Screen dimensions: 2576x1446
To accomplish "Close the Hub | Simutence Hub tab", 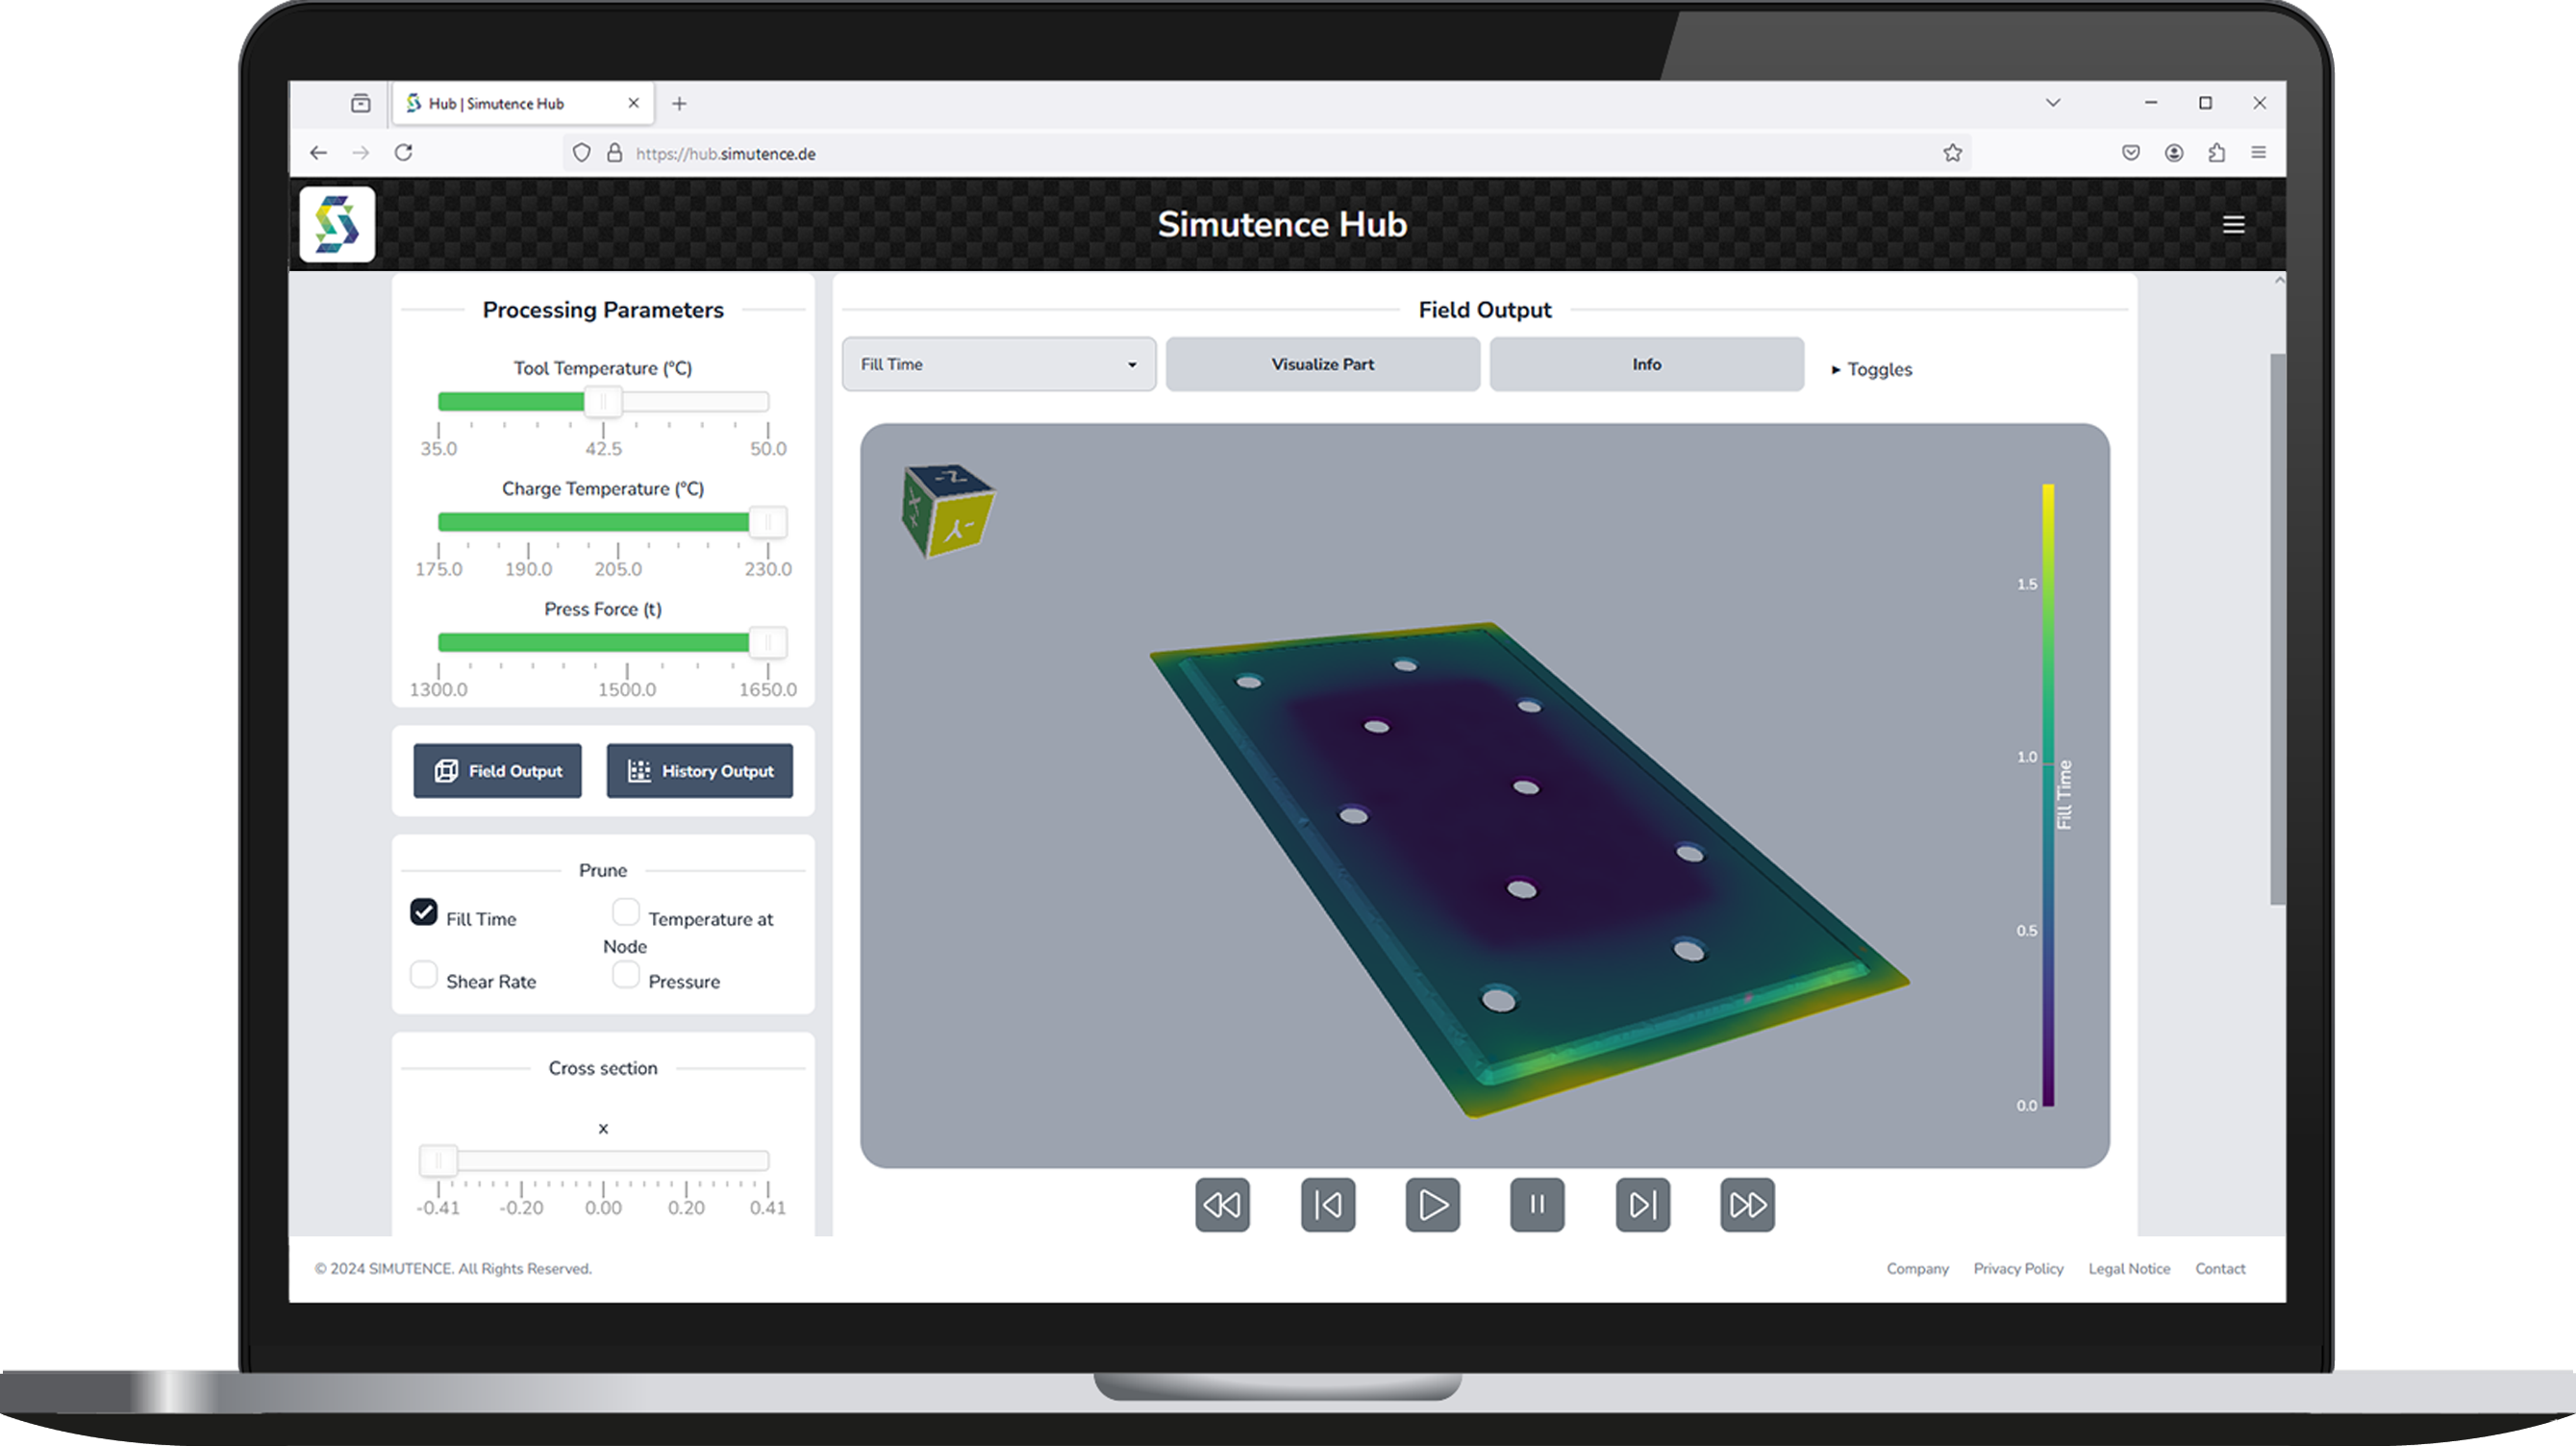I will pyautogui.click(x=633, y=103).
